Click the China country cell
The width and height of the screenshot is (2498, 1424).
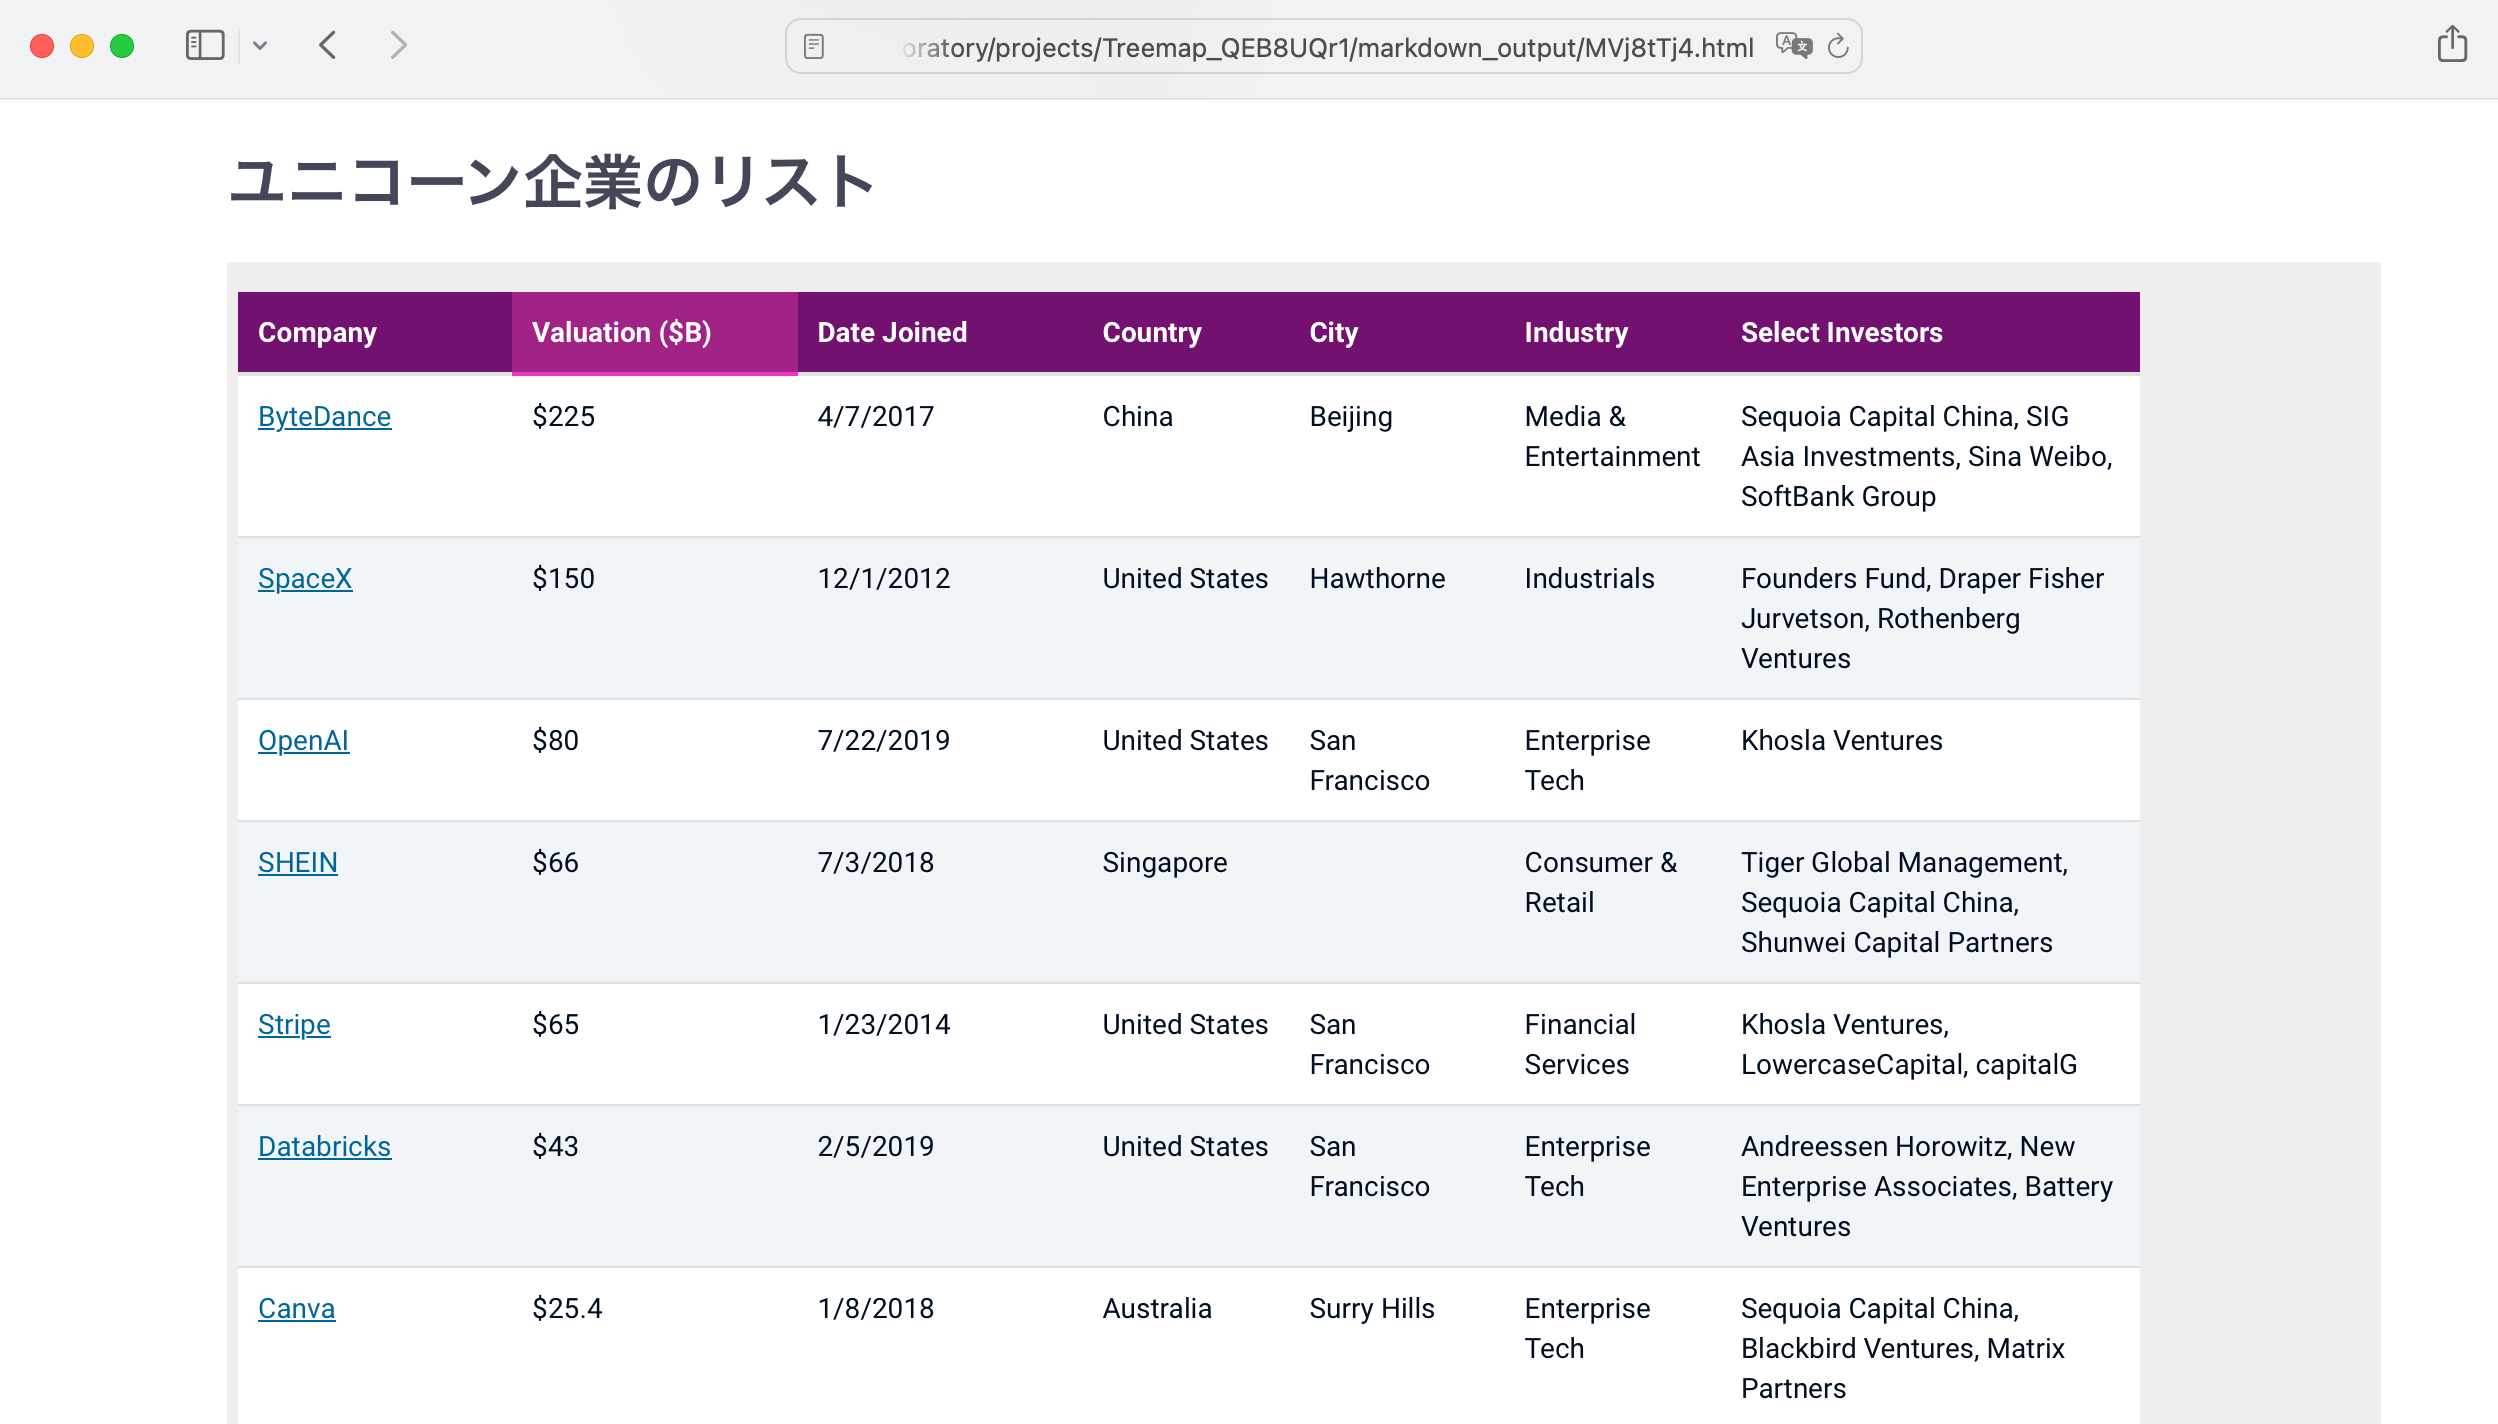coord(1186,456)
